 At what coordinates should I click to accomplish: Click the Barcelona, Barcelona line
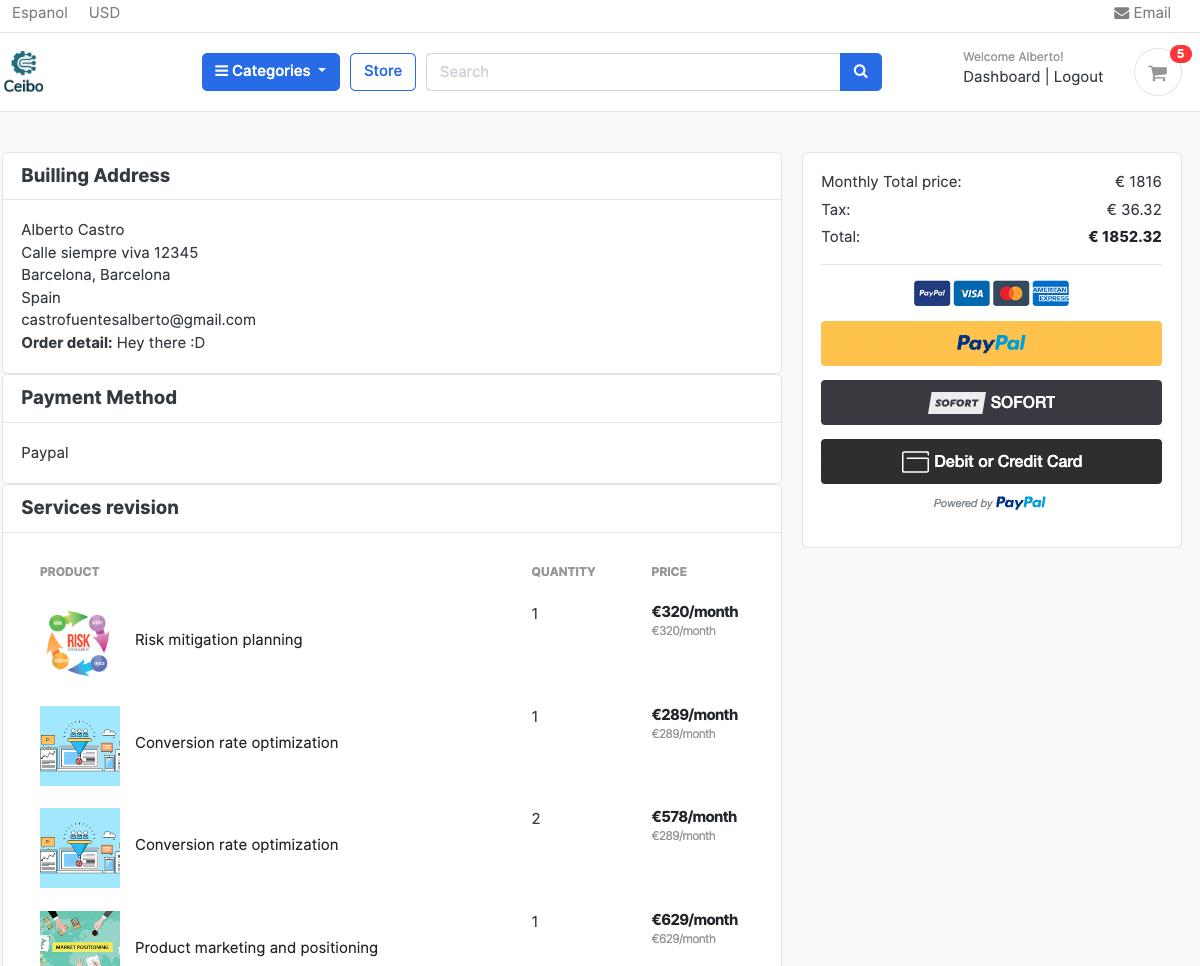point(96,275)
